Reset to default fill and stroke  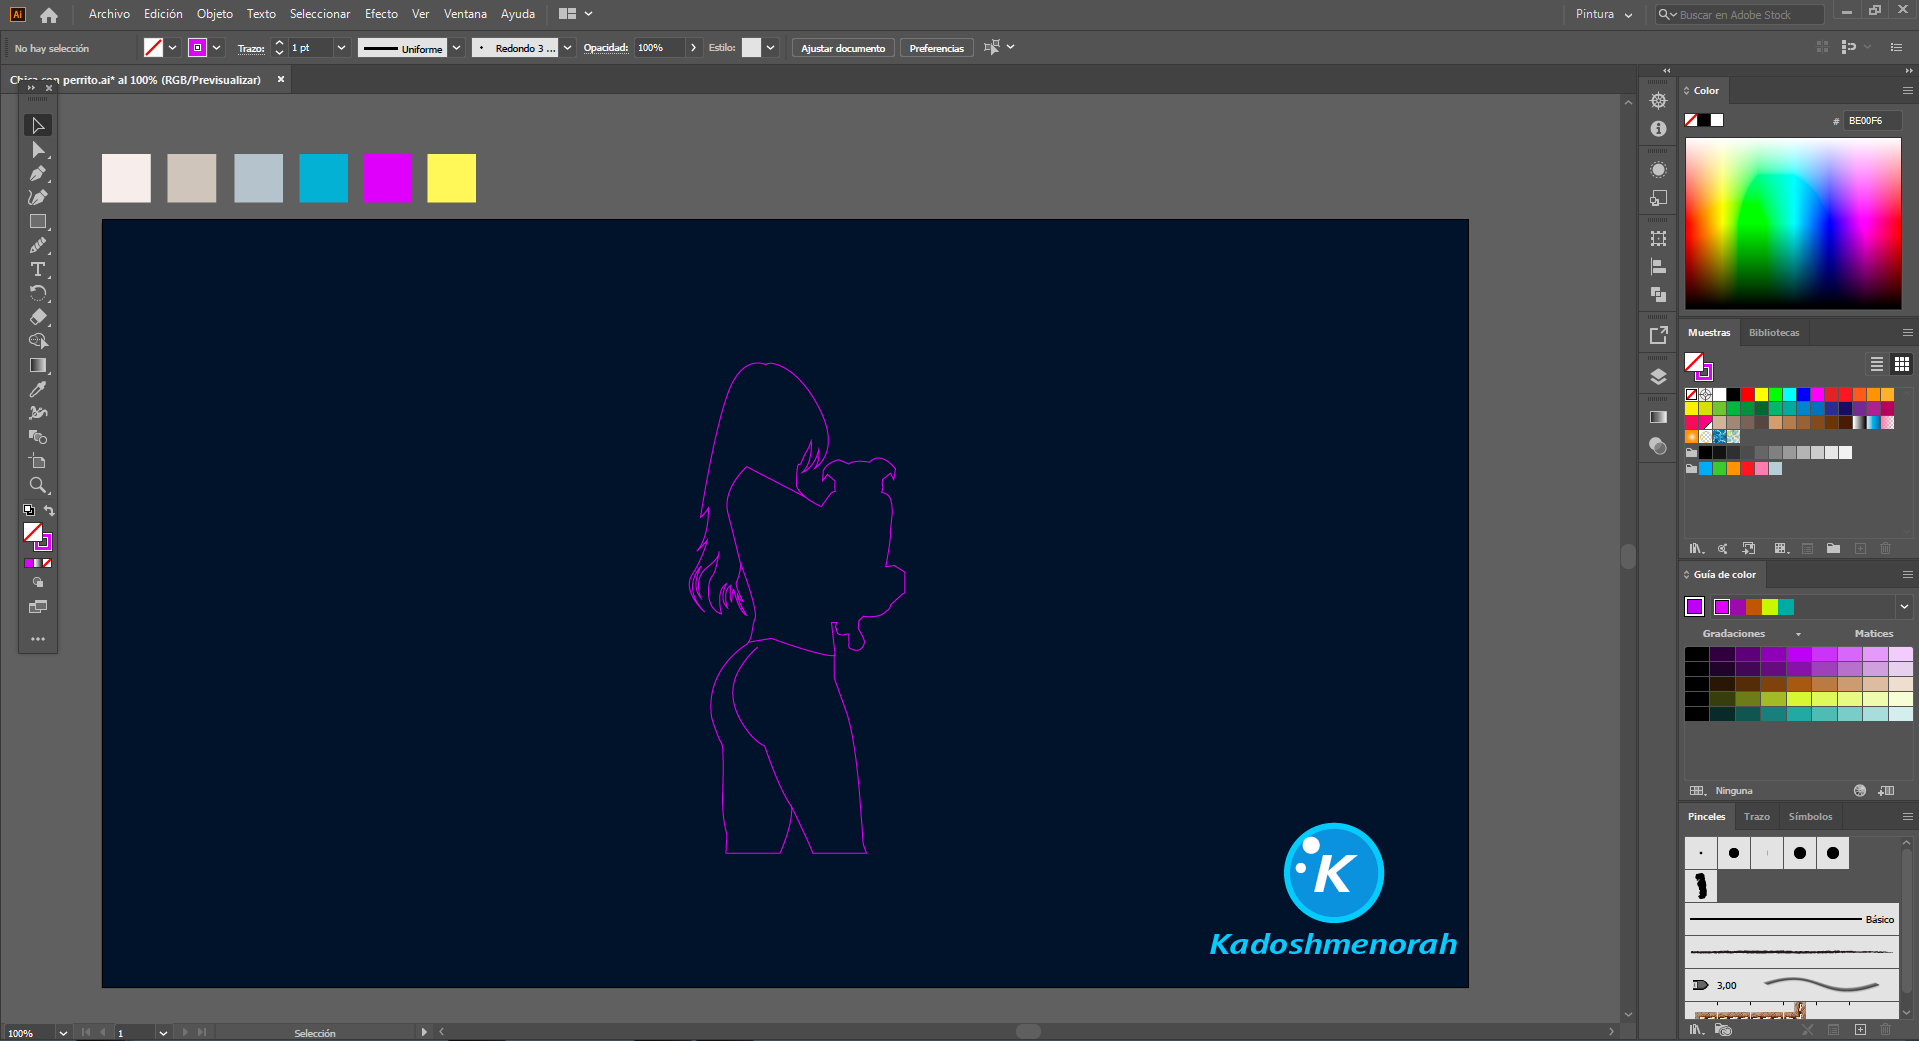[29, 510]
